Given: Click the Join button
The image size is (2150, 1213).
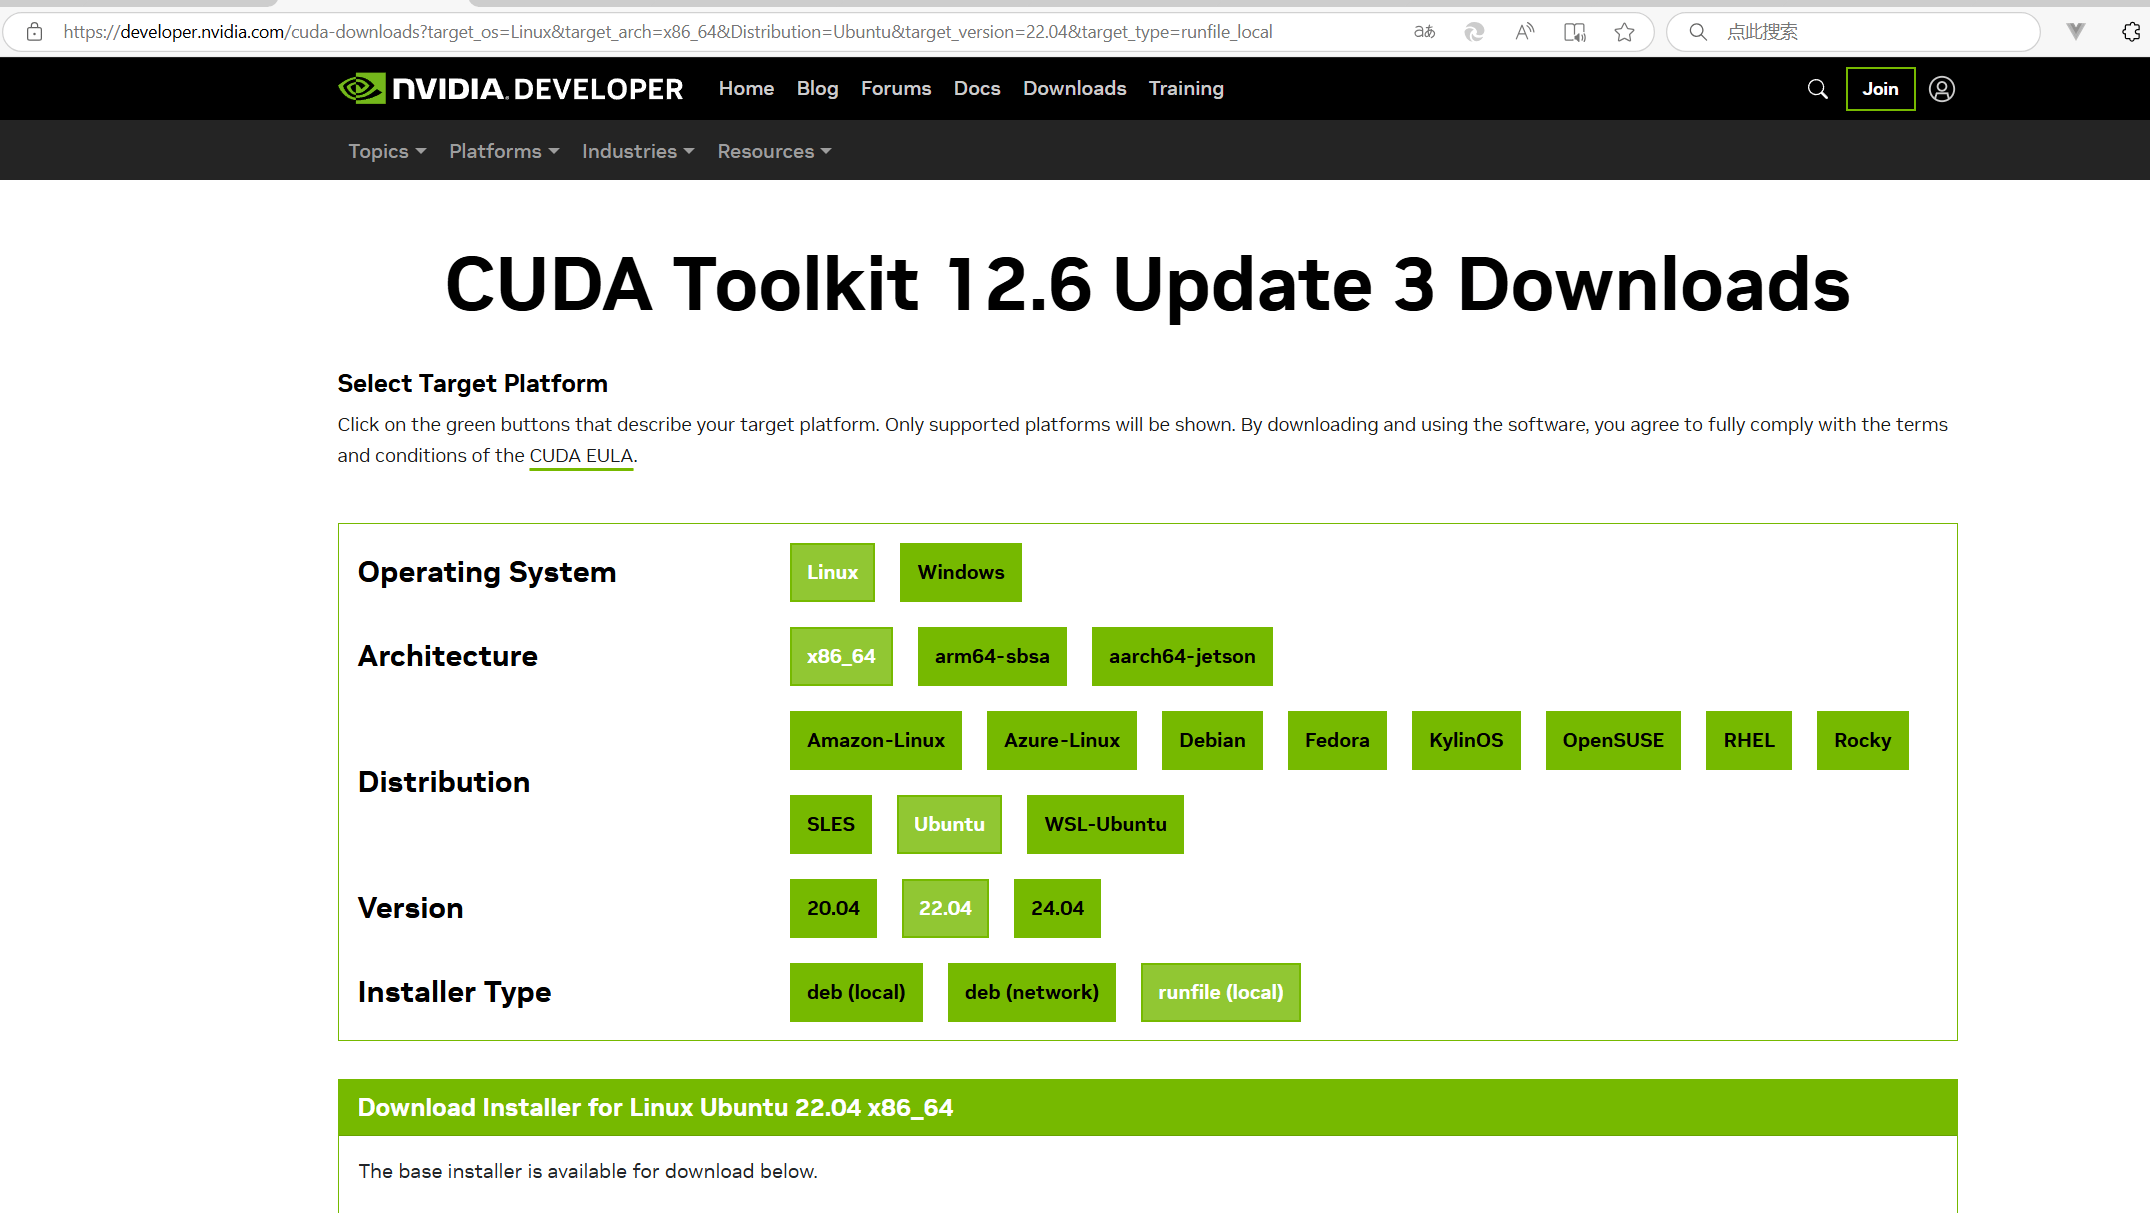Looking at the screenshot, I should tap(1880, 89).
